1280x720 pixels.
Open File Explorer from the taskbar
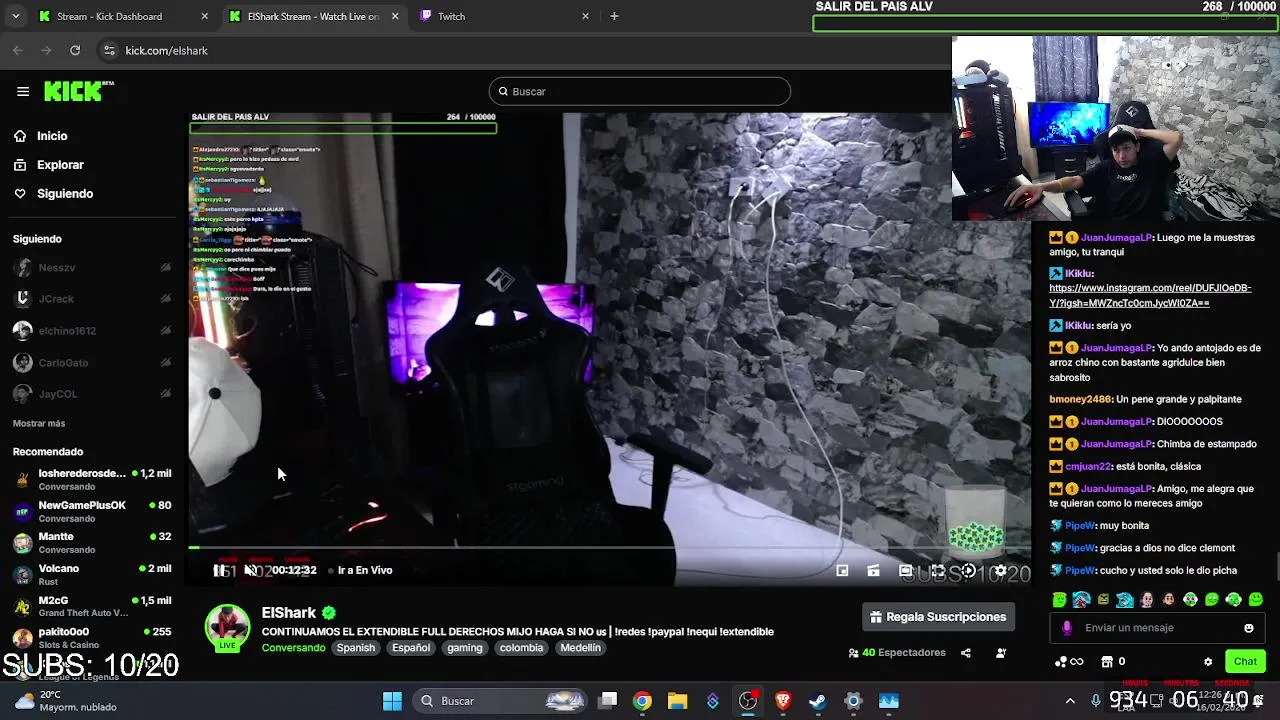[x=677, y=701]
